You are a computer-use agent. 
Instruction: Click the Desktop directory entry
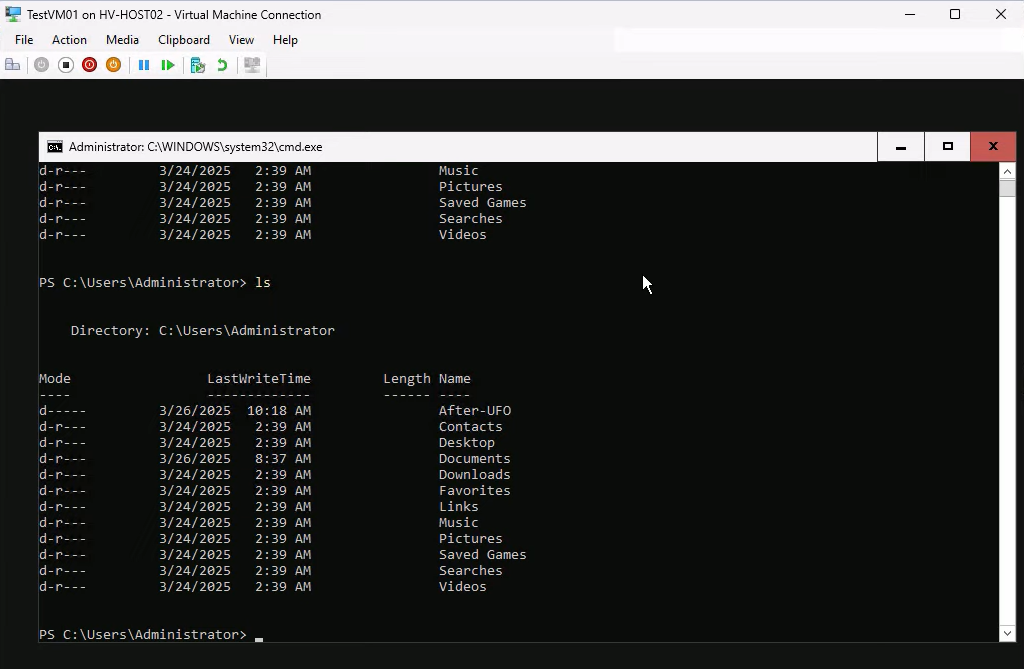click(466, 442)
